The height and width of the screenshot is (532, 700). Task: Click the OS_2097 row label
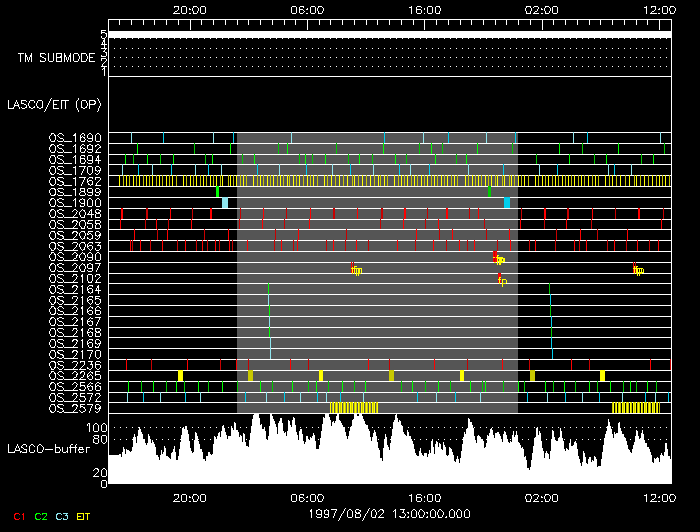75,268
